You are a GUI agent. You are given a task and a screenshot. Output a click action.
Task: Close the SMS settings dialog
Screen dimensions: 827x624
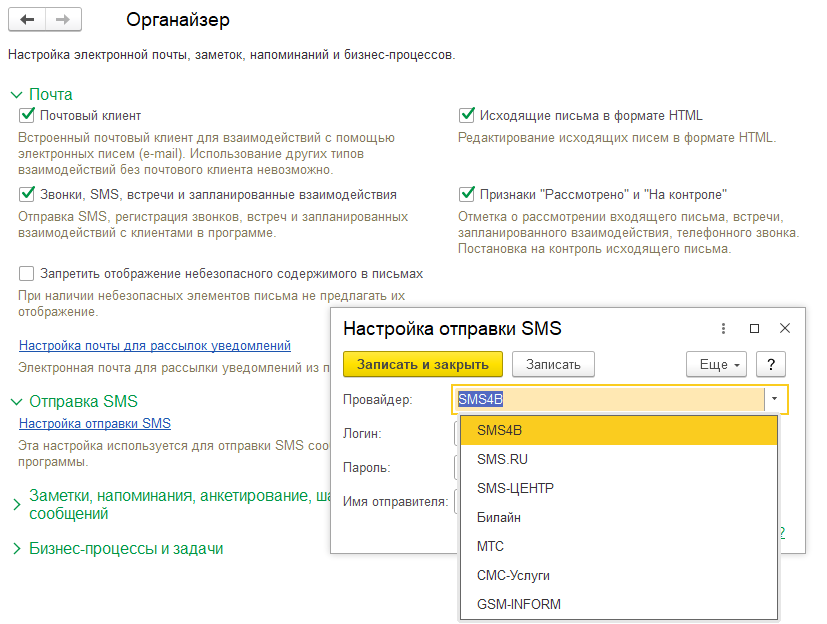[785, 328]
